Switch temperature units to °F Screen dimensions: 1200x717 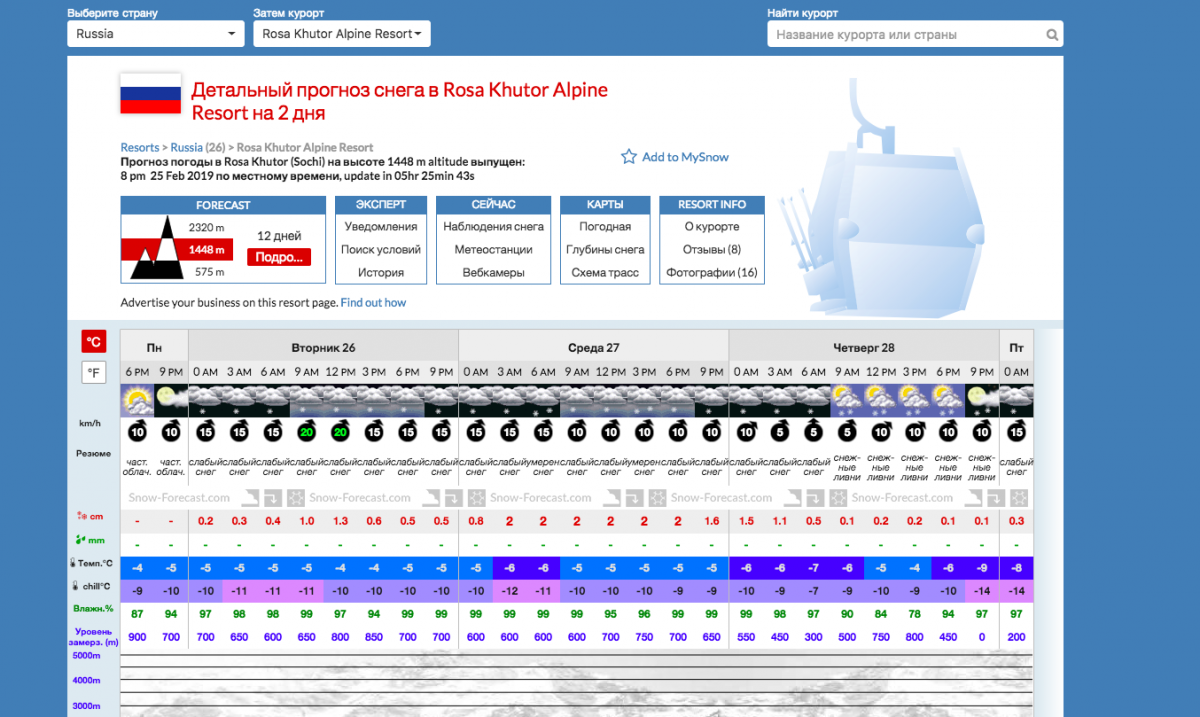(94, 373)
